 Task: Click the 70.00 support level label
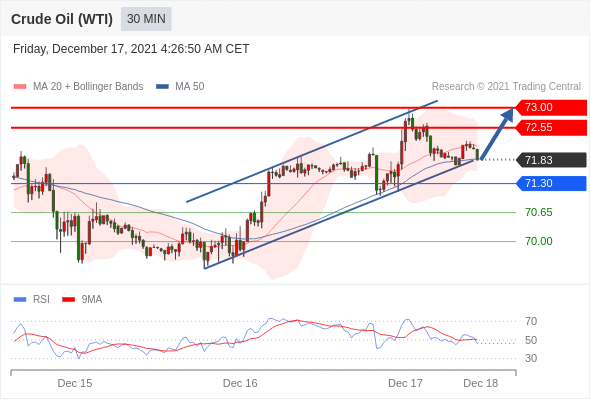pos(538,241)
